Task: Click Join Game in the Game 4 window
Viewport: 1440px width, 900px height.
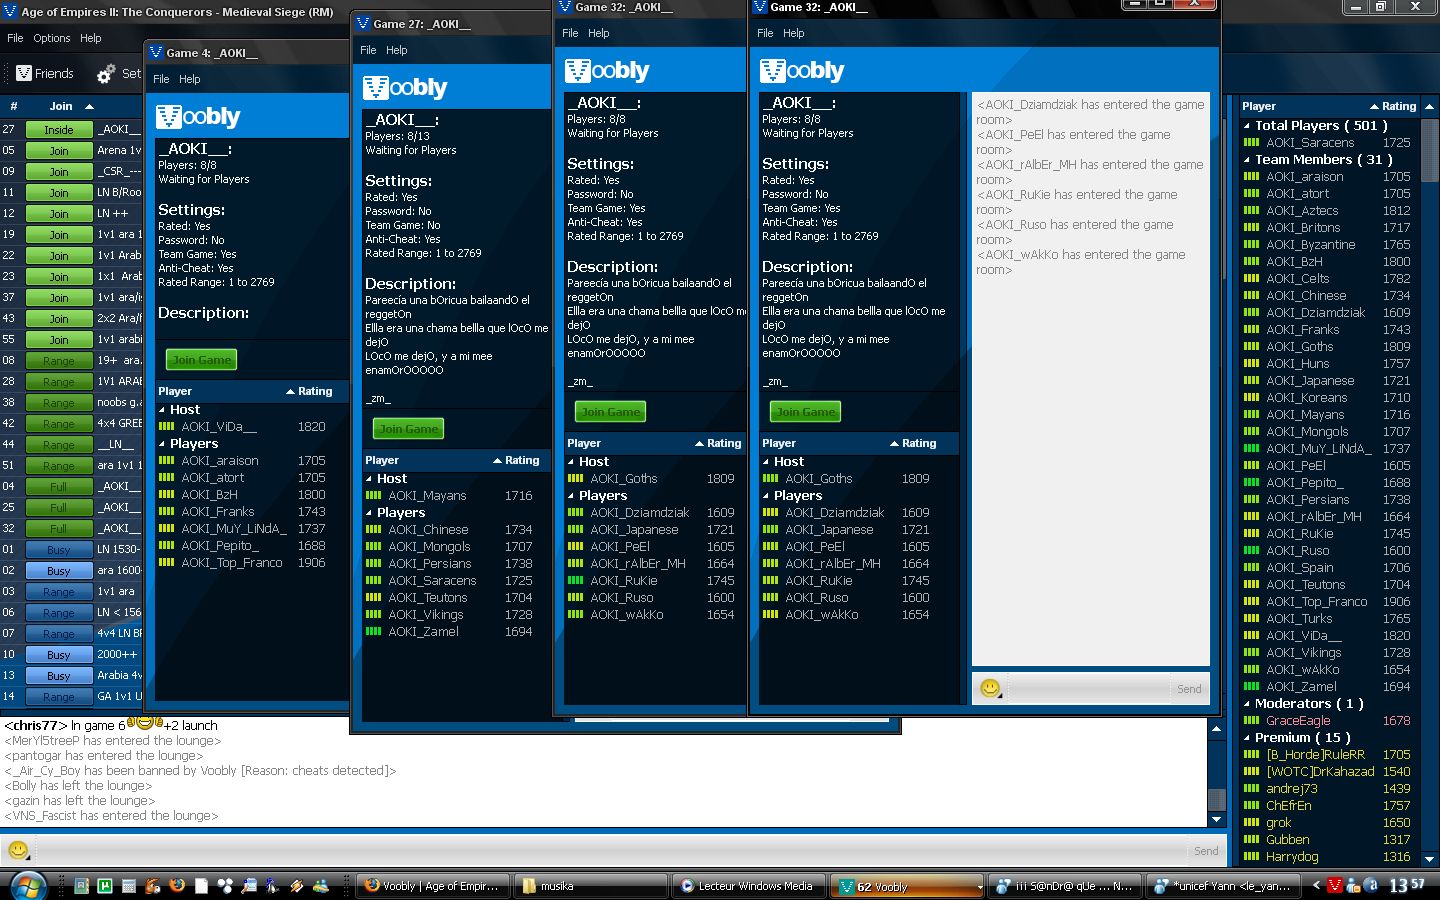Action: click(201, 360)
